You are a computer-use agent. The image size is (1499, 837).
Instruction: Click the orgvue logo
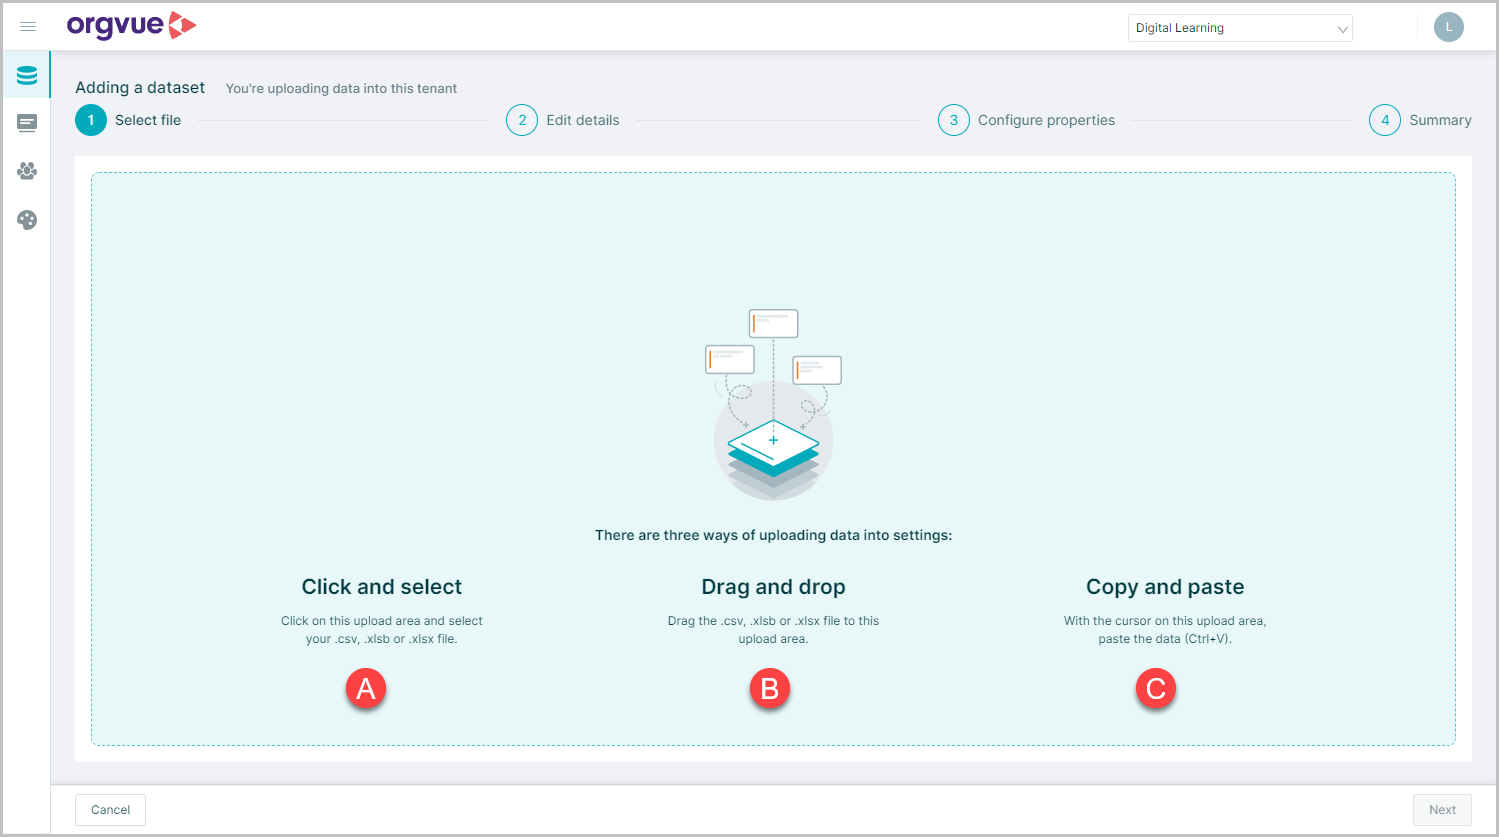(131, 26)
